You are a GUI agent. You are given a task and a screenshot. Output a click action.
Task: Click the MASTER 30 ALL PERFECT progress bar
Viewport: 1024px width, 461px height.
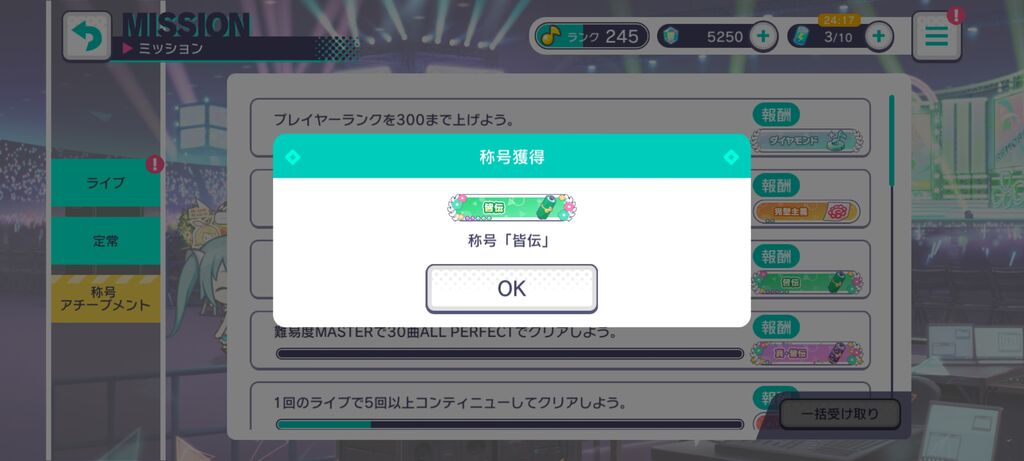510,354
